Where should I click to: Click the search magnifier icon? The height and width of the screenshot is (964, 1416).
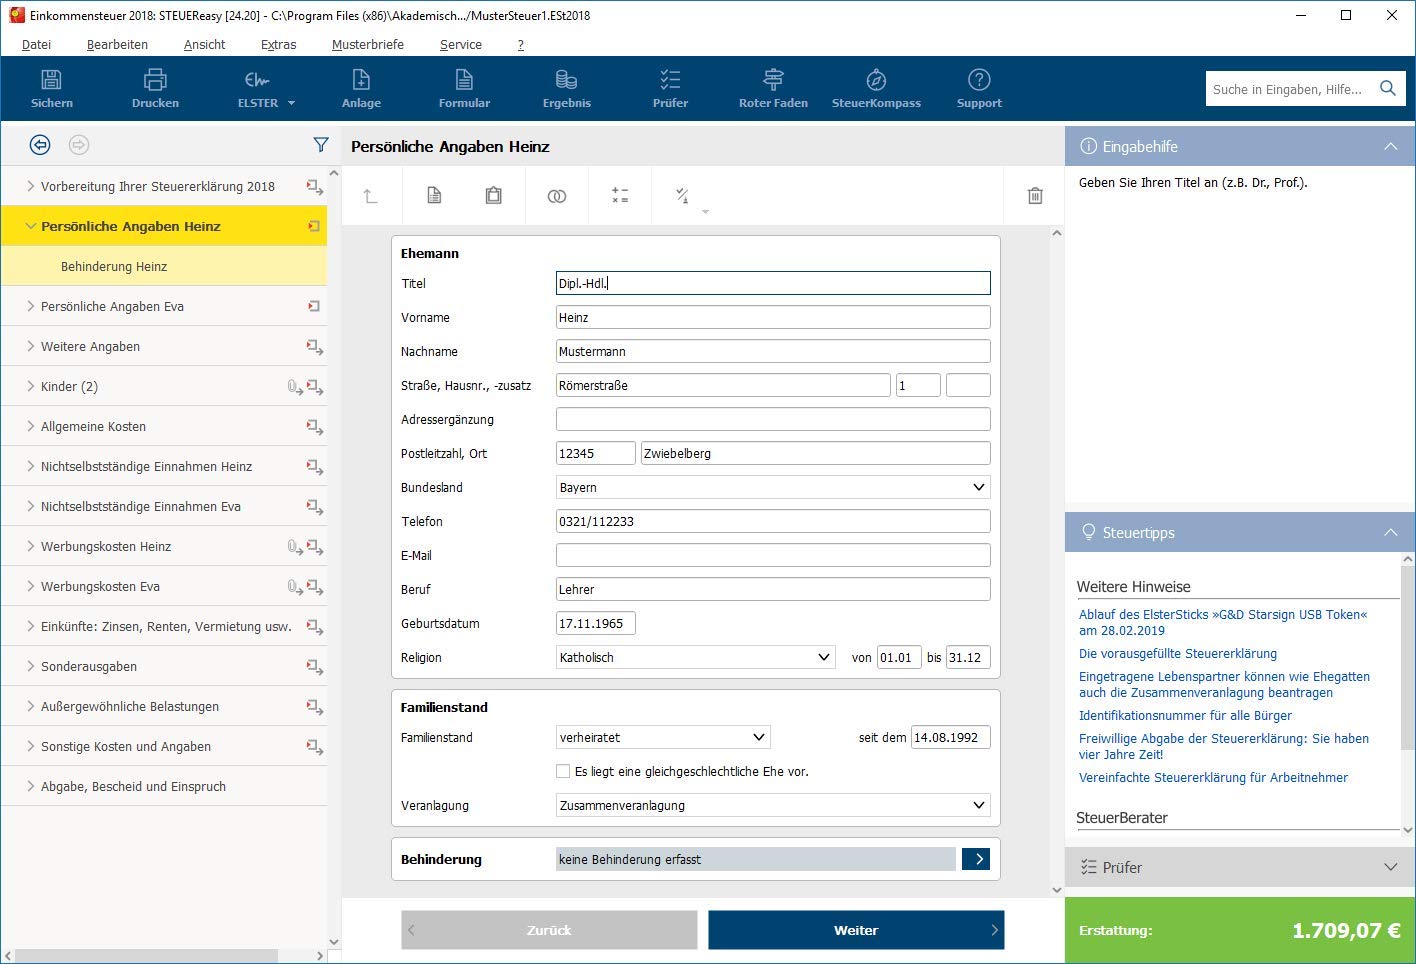pyautogui.click(x=1387, y=89)
